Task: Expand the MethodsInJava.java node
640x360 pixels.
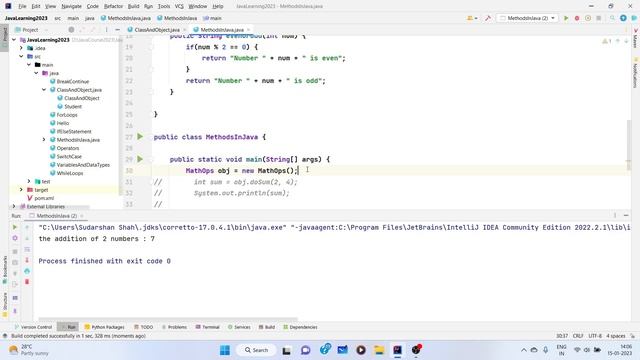Action: (44, 140)
